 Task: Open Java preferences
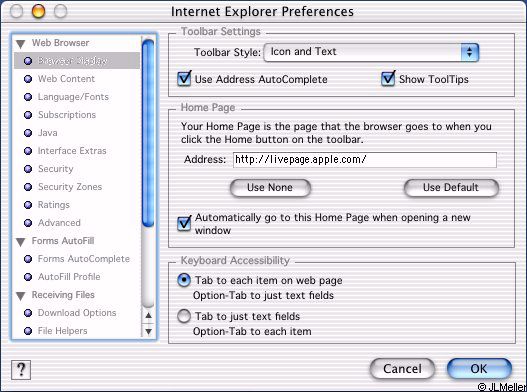(x=47, y=133)
